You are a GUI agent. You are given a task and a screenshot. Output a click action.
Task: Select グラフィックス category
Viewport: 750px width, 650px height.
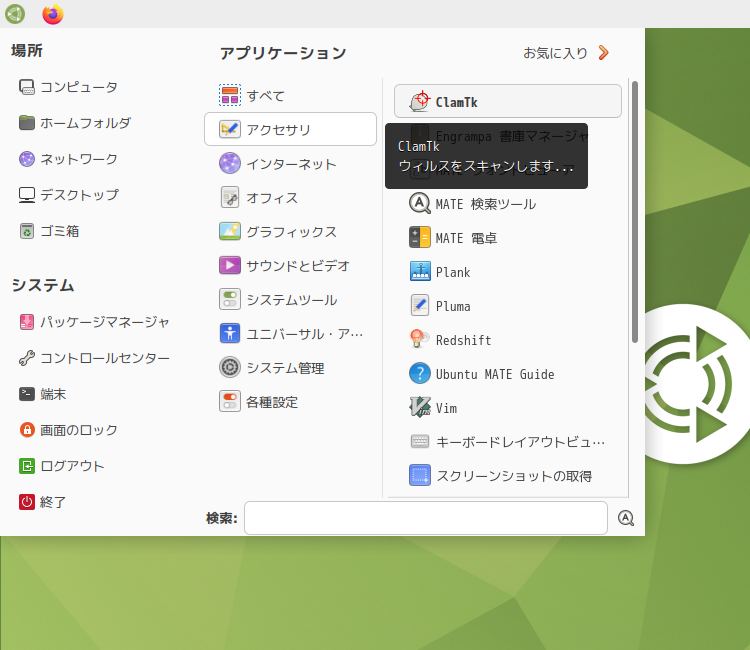290,231
